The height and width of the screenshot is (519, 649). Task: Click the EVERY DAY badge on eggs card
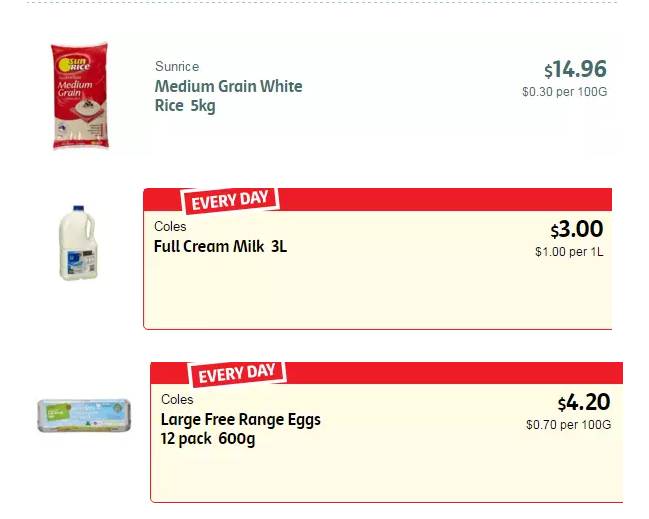click(237, 374)
